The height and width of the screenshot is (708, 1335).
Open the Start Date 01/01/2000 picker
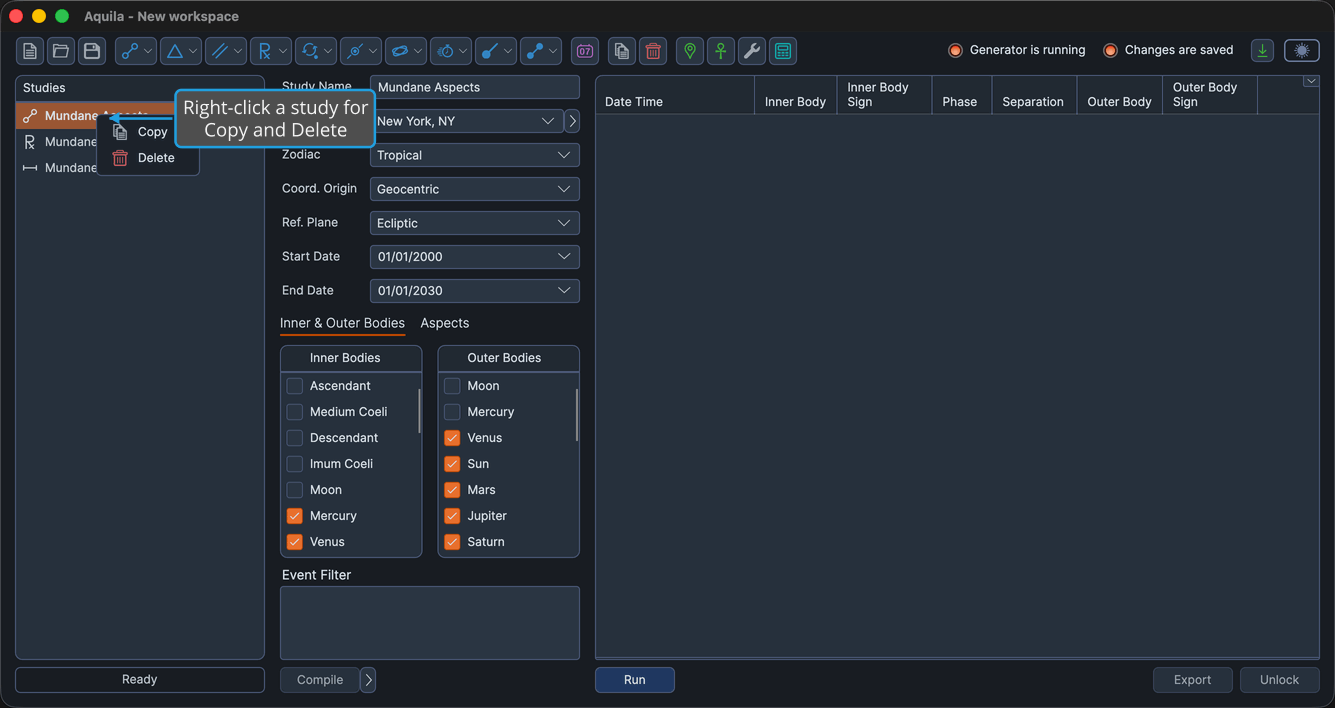[x=475, y=257]
